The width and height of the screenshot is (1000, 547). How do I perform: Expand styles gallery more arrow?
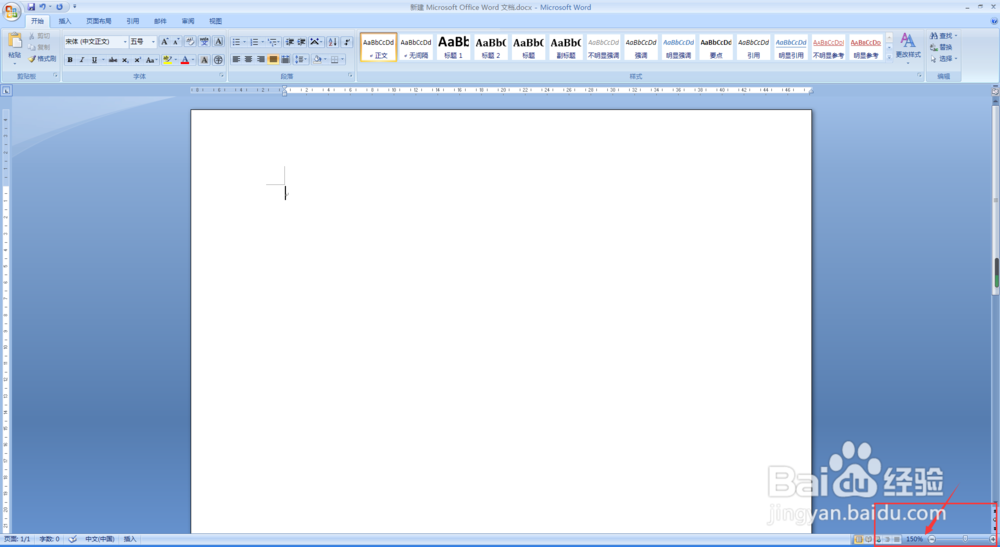[889, 56]
